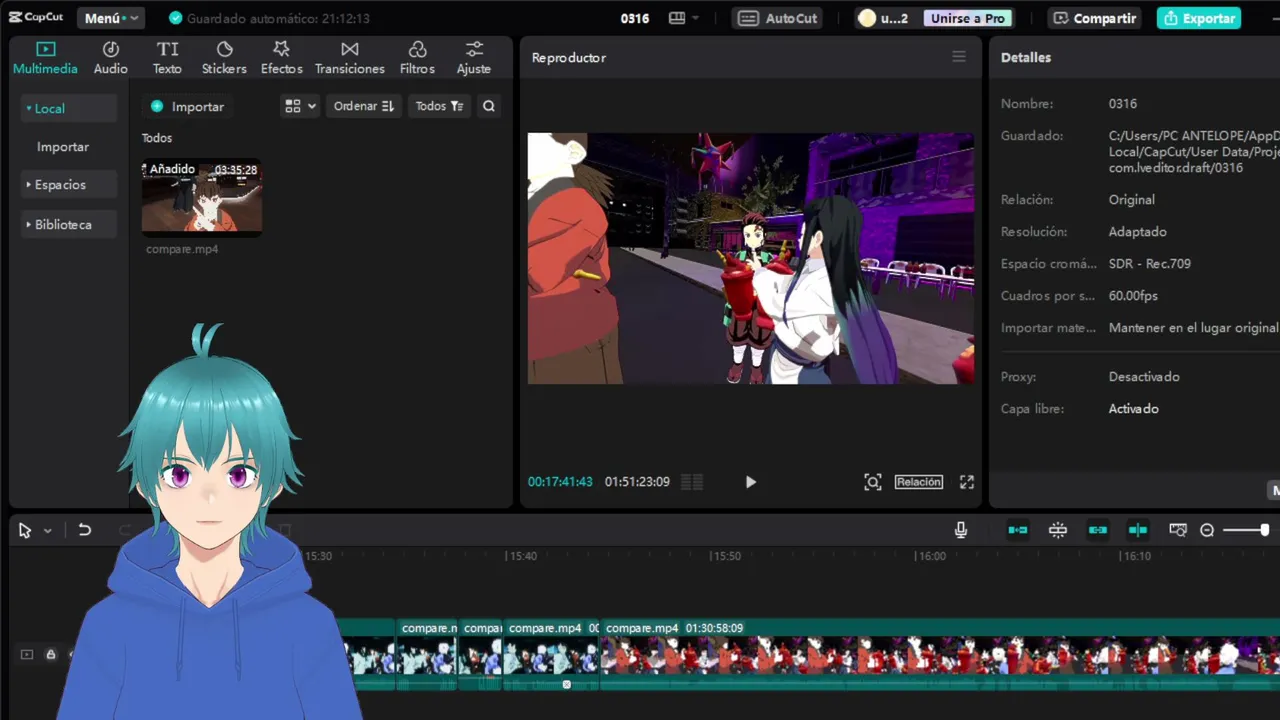Click the Capa libre Activado value

(1134, 409)
